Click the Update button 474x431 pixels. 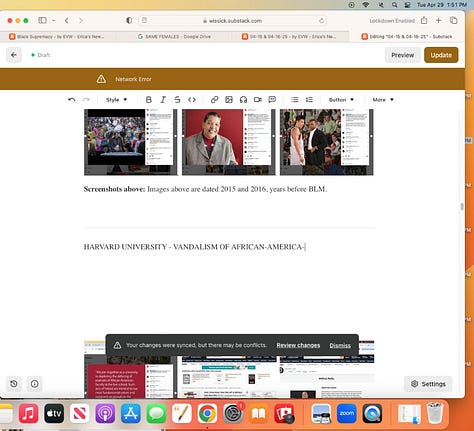(x=441, y=55)
